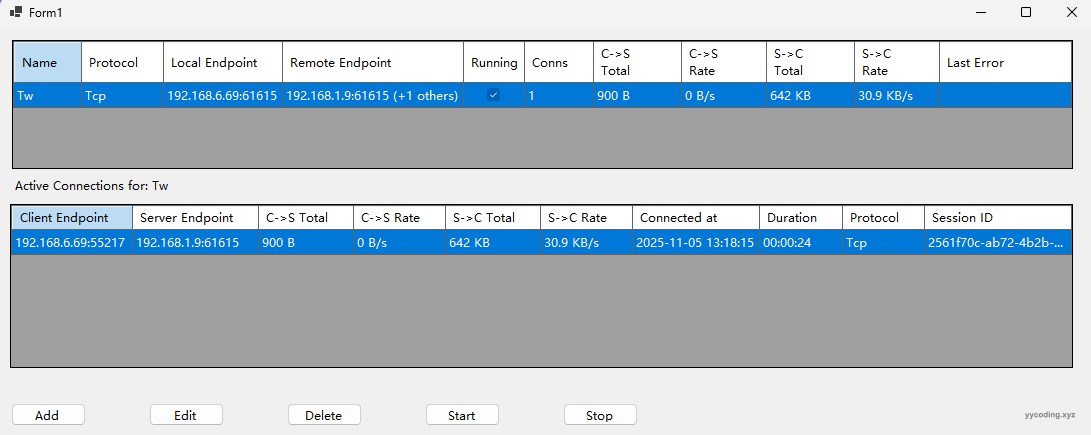
Task: Click the Remote Endpoint column header
Action: [x=372, y=62]
